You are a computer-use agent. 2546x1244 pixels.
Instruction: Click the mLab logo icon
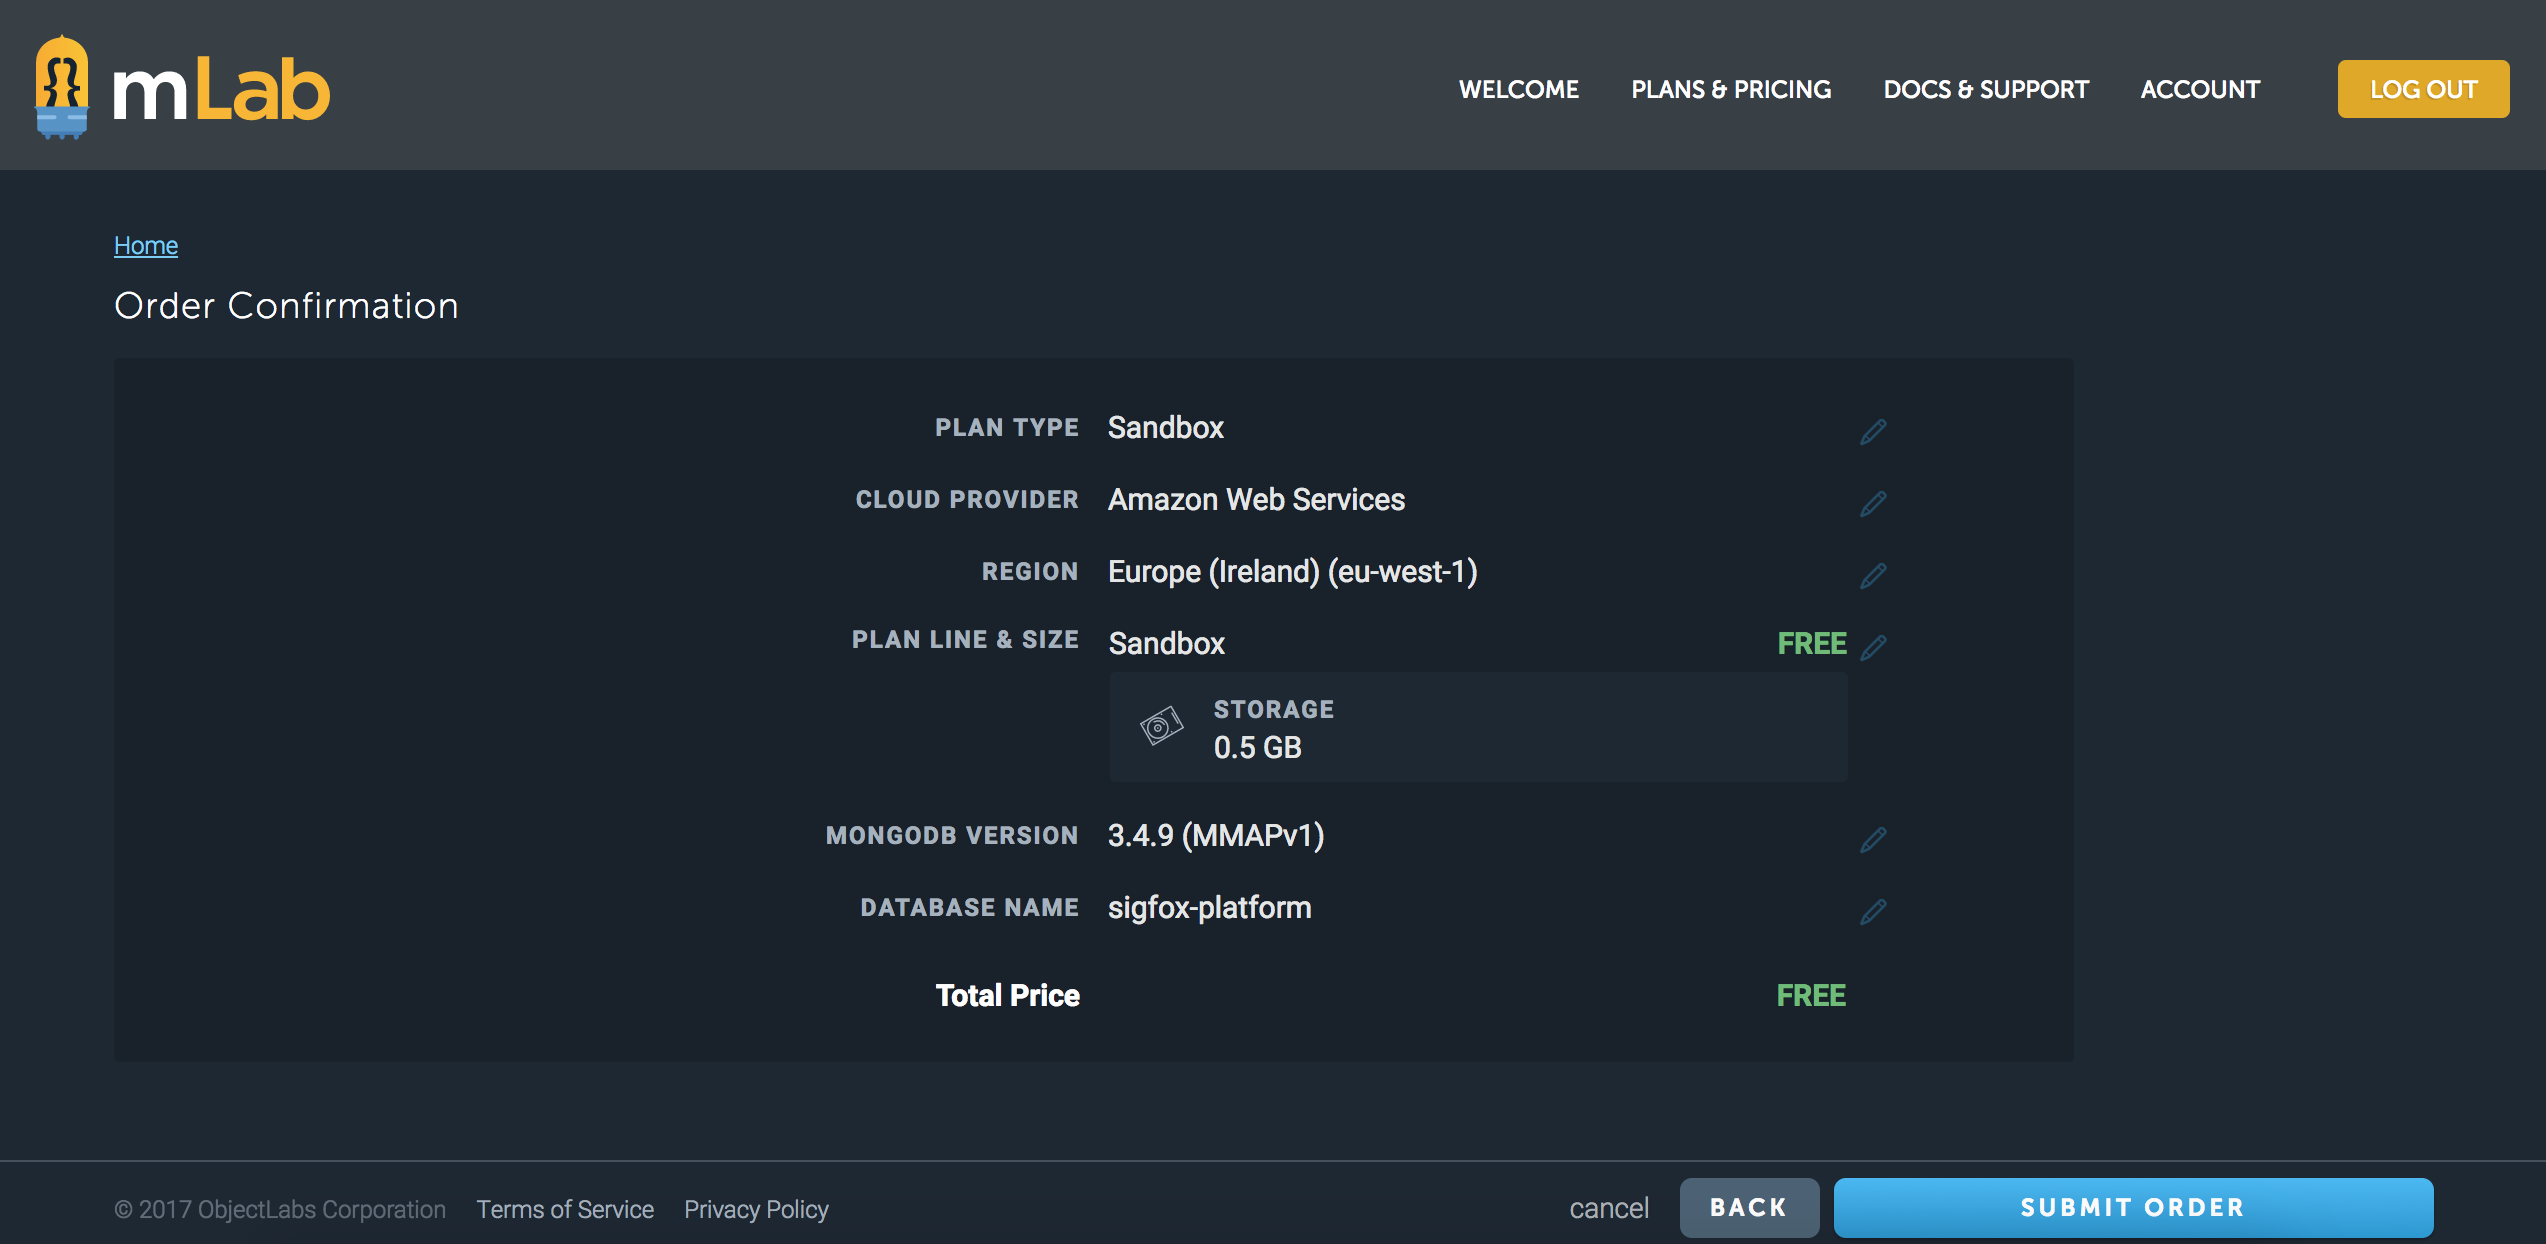click(x=62, y=88)
